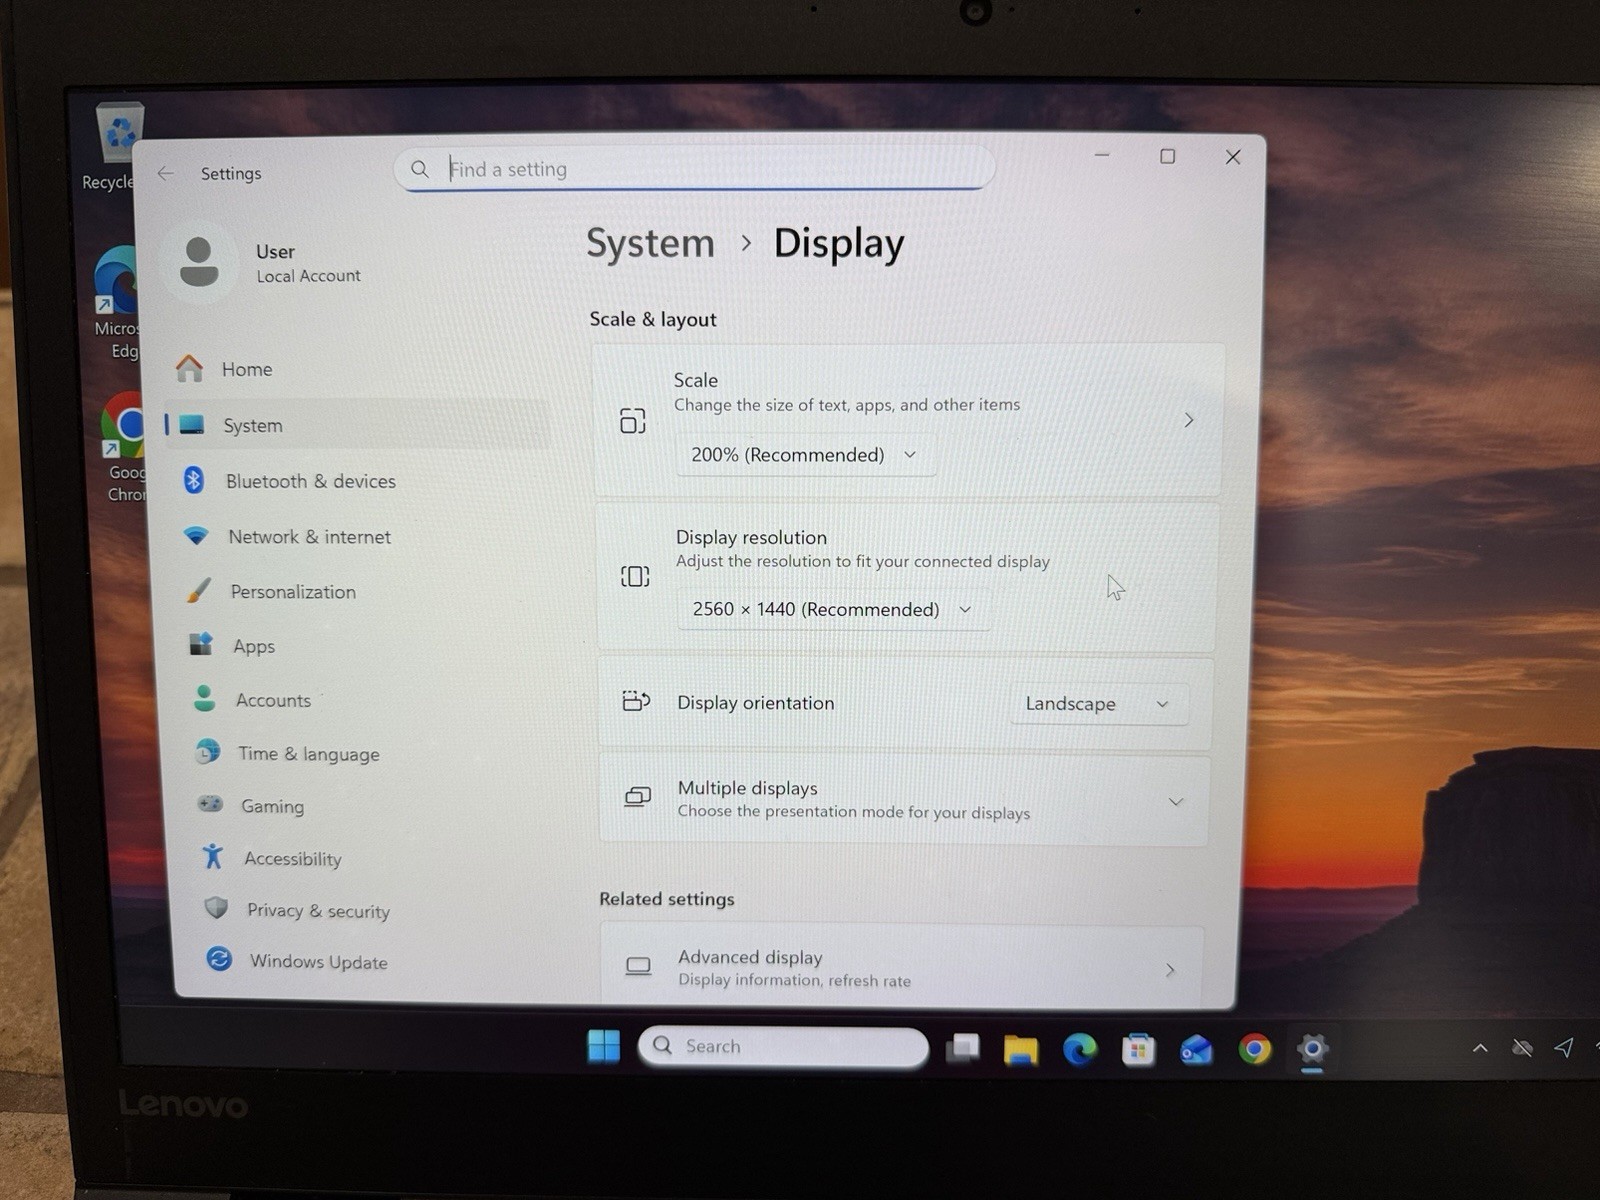Select Bluetooth & devices in sidebar
Screen dimensions: 1600x1200
tap(357, 481)
